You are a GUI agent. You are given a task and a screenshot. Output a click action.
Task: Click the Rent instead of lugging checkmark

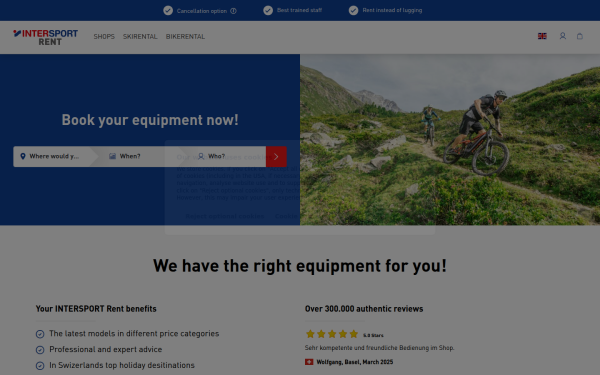click(x=353, y=10)
